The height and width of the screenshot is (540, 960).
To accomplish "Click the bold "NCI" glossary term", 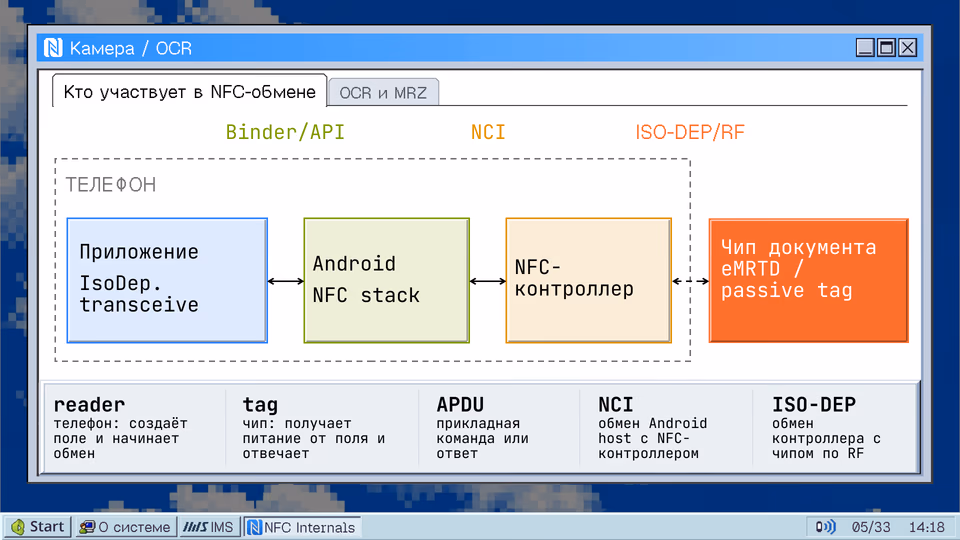I will [x=616, y=405].
